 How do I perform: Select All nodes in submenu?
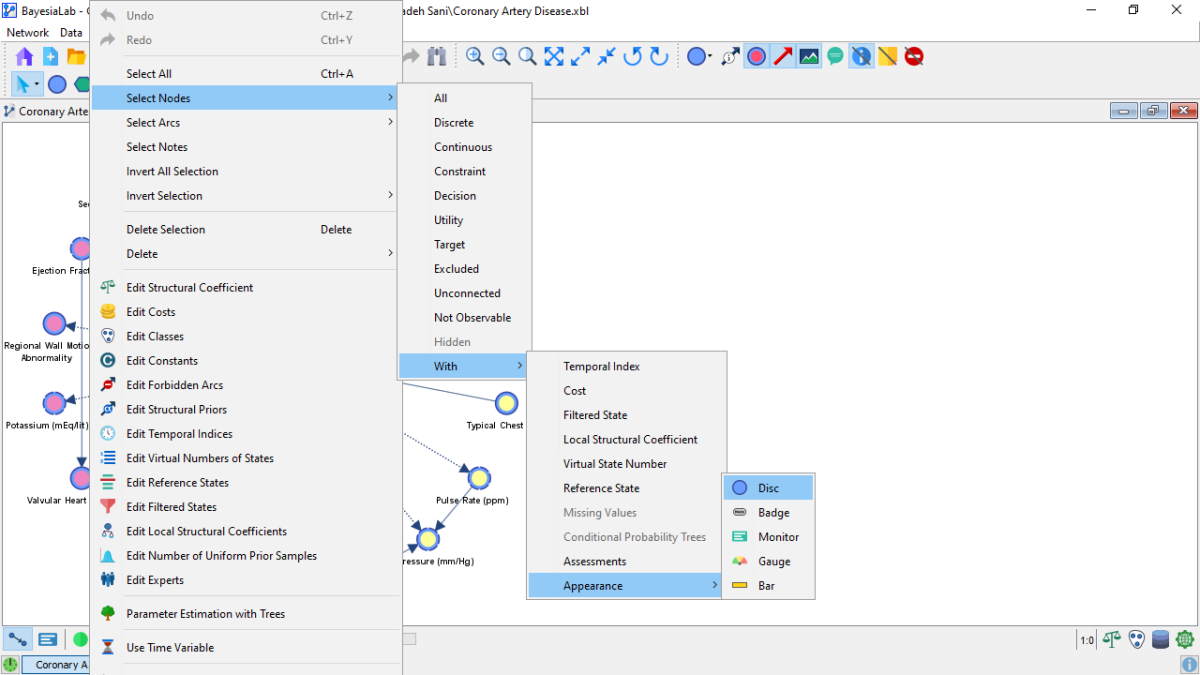465,98
